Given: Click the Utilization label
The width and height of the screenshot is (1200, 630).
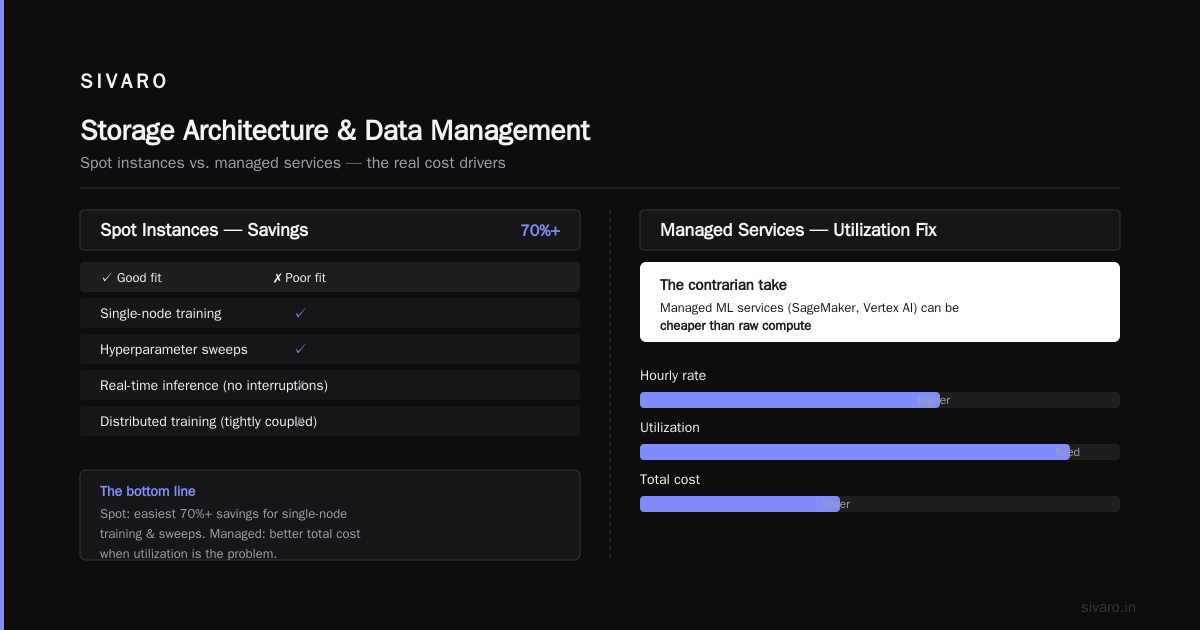Looking at the screenshot, I should click(670, 427).
